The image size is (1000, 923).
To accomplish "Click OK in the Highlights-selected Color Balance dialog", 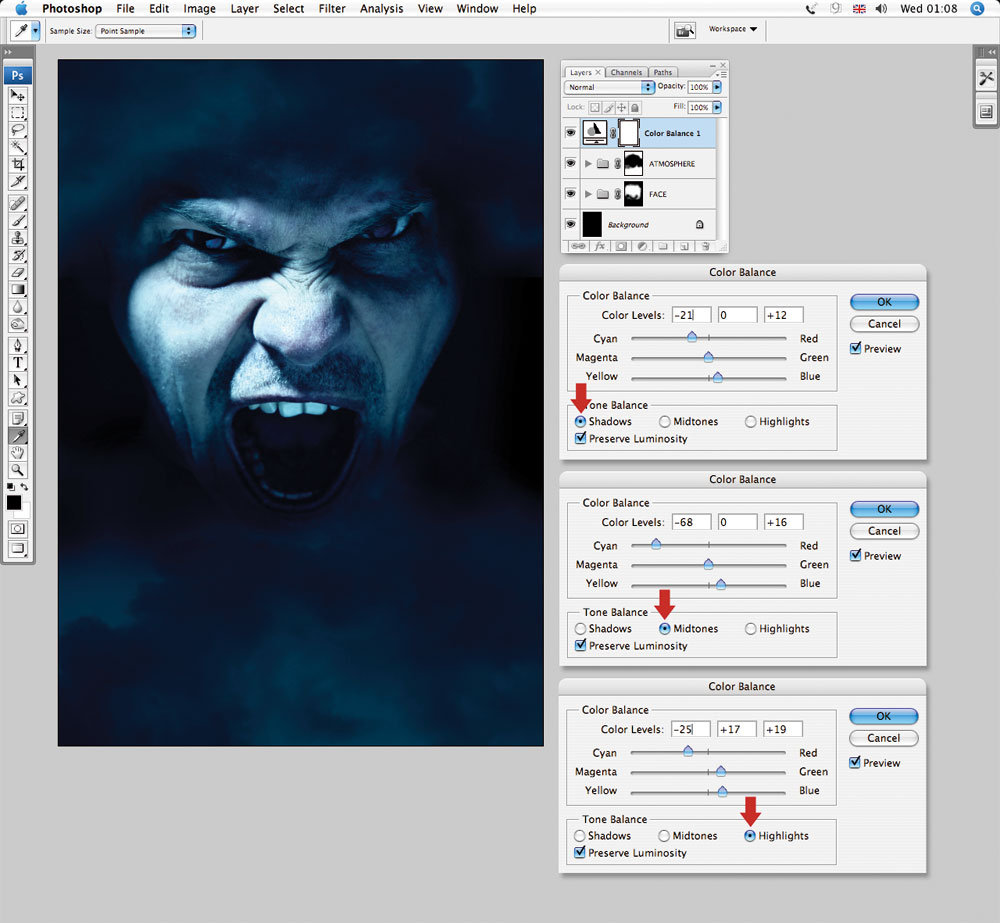I will 884,716.
